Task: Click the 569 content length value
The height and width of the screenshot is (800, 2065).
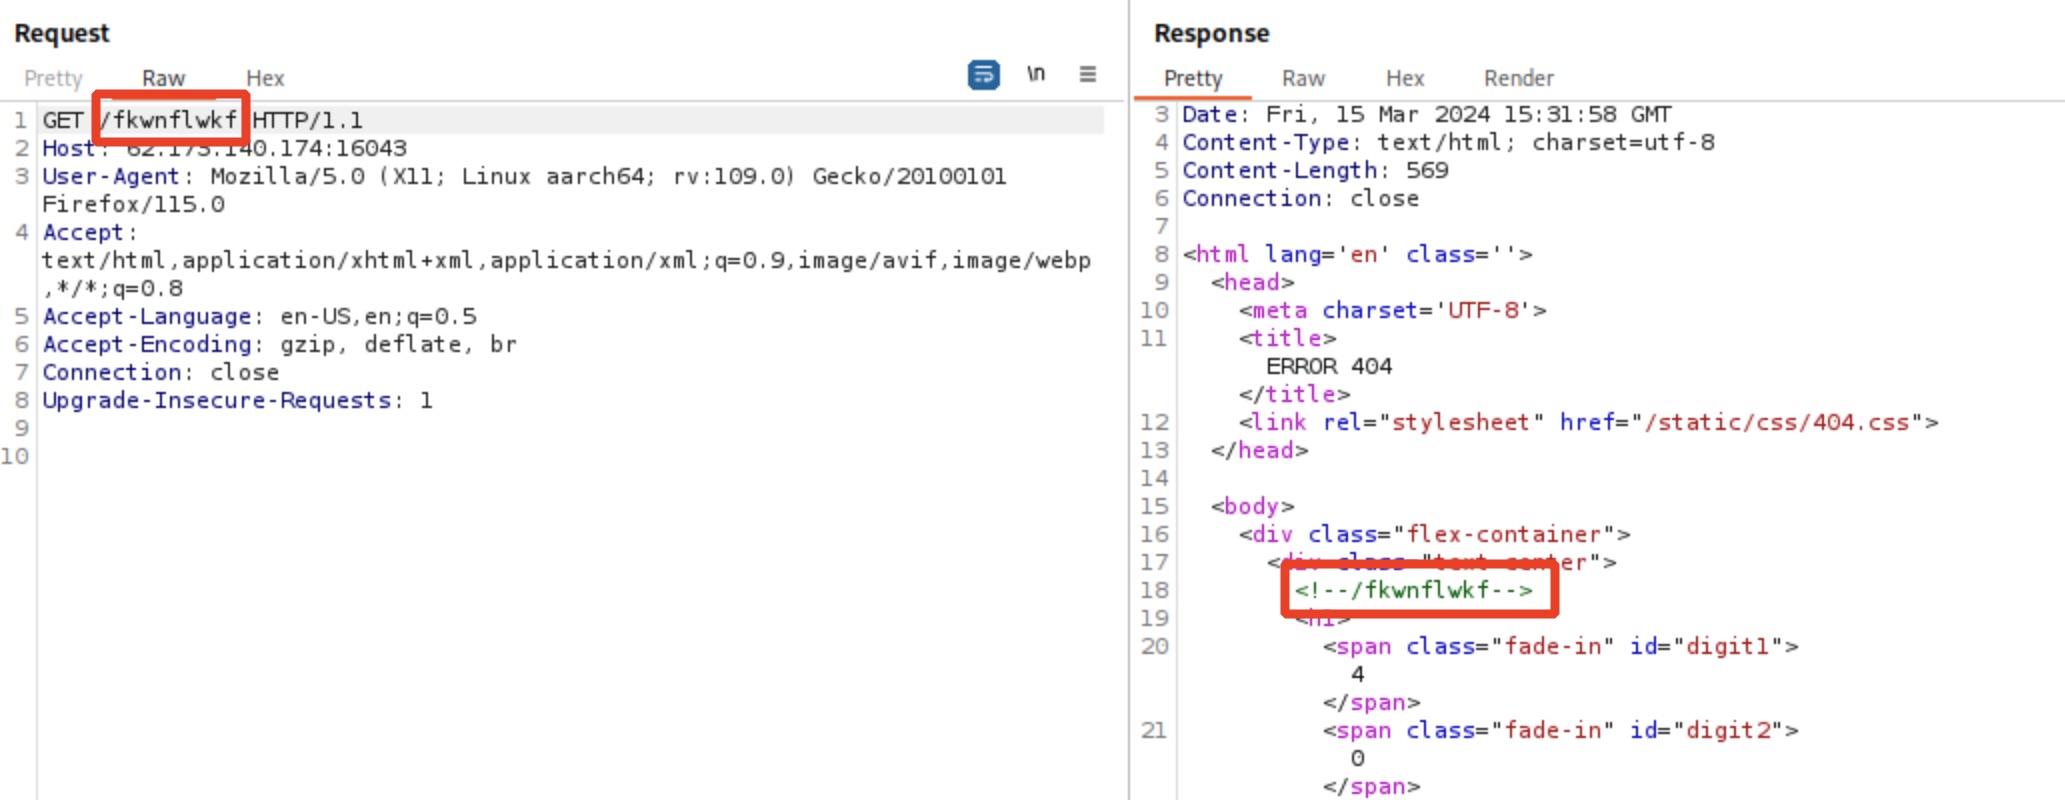Action: tap(1427, 170)
